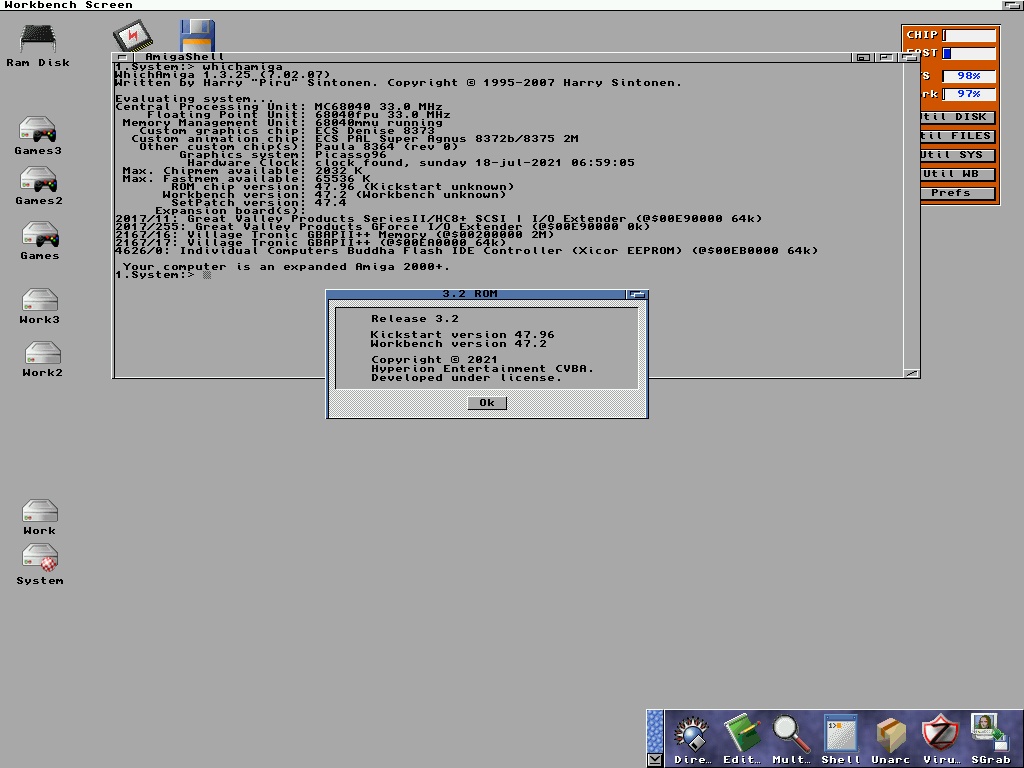Image resolution: width=1024 pixels, height=768 pixels.
Task: Click the Util DISK button
Action: tap(957, 117)
